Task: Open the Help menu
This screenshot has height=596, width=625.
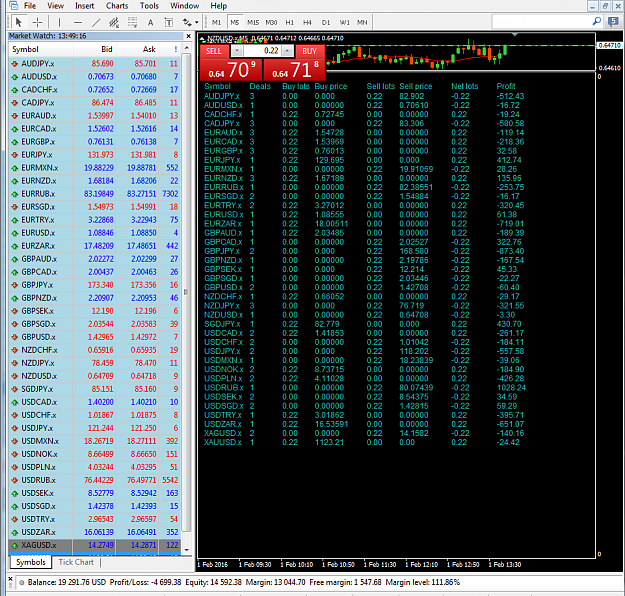Action: click(218, 6)
